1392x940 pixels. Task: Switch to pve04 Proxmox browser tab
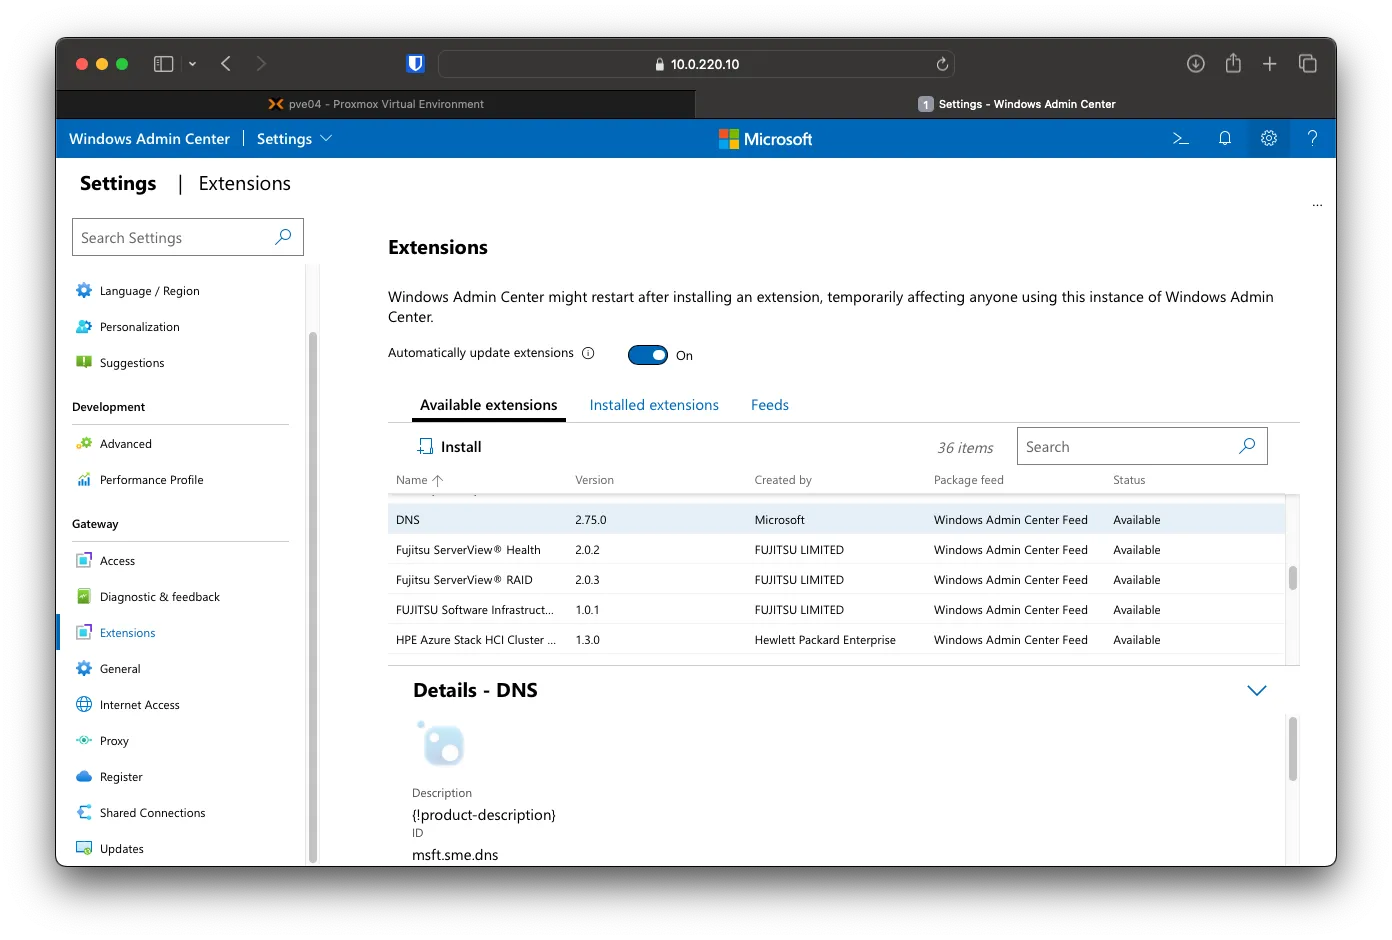tap(376, 104)
